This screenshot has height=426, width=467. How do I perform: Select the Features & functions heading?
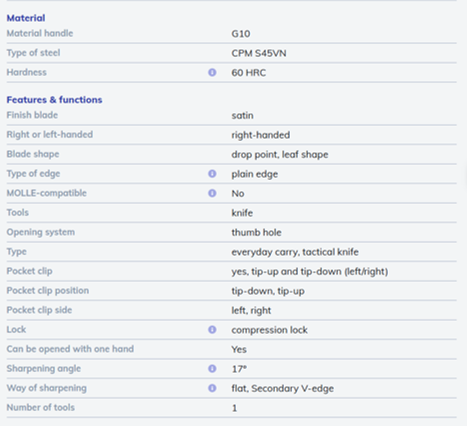[x=54, y=100]
